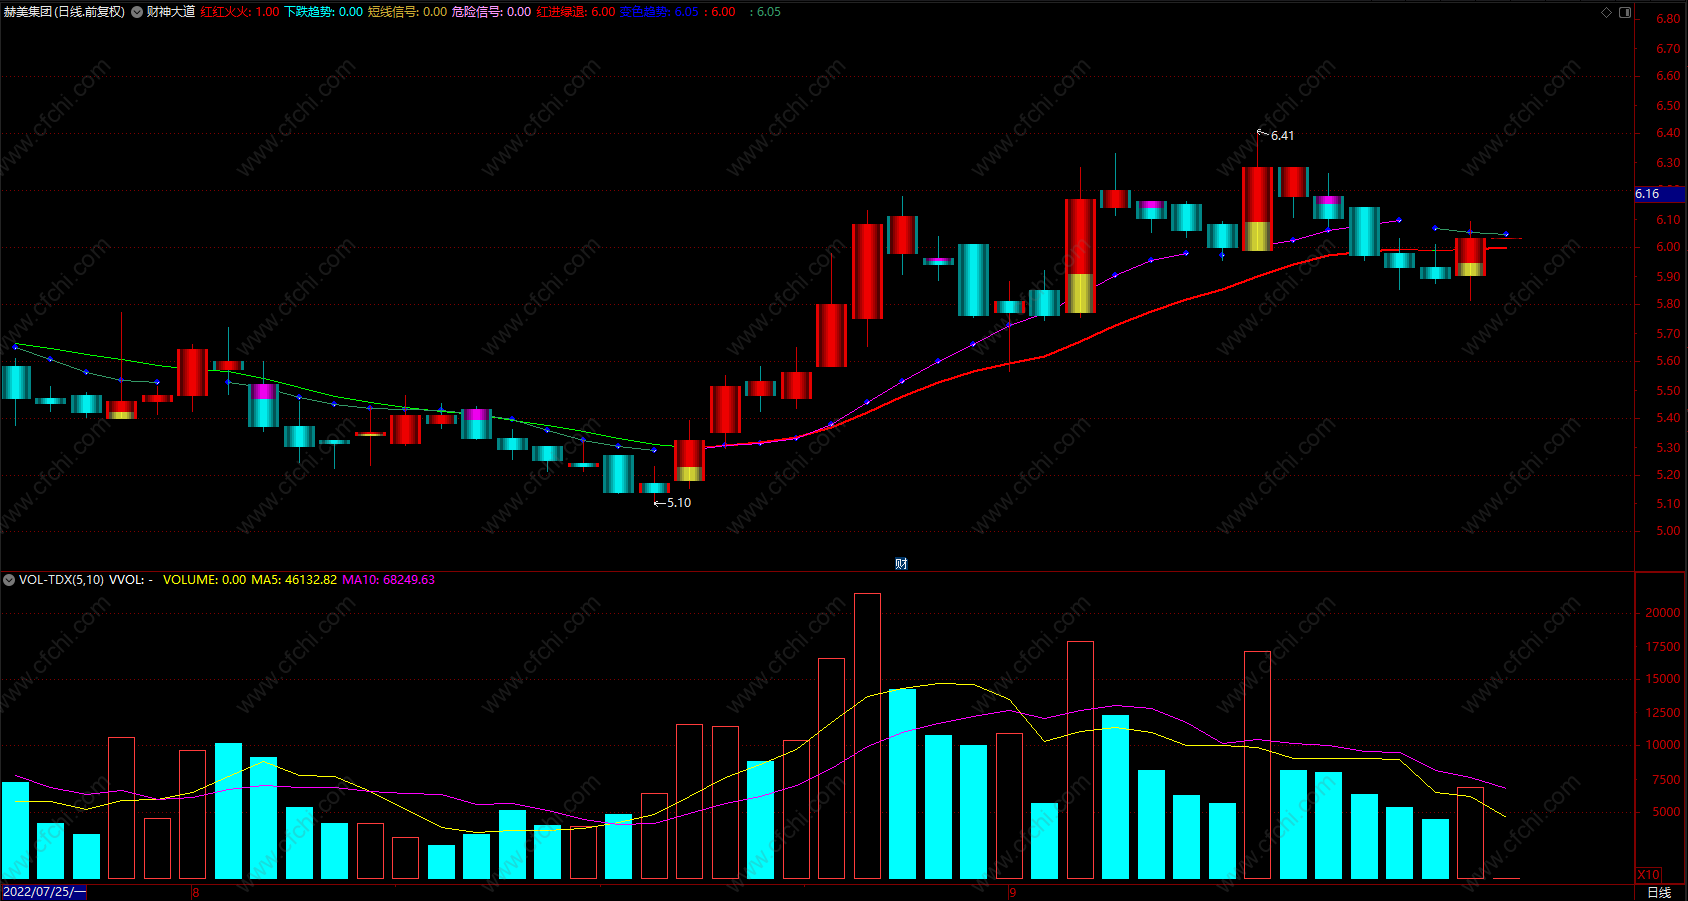Click the small 财 marker above volume pane
The width and height of the screenshot is (1688, 901).
[901, 564]
